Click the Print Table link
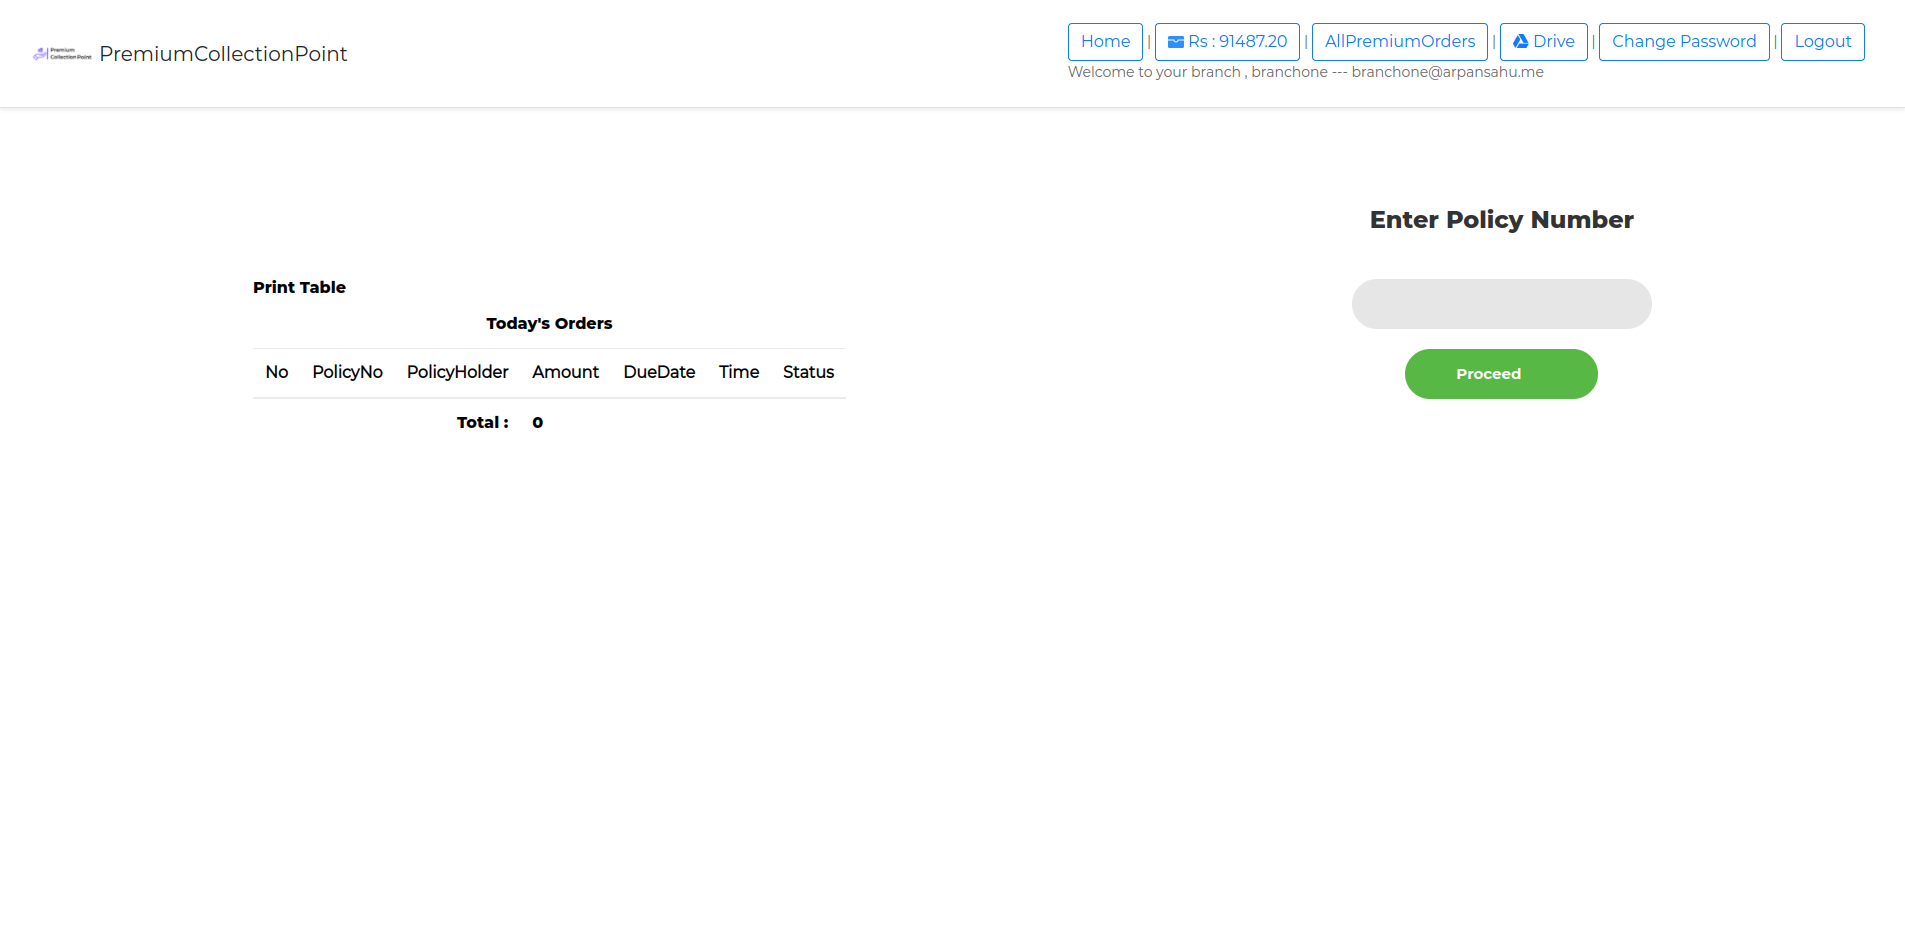The width and height of the screenshot is (1905, 948). pyautogui.click(x=299, y=288)
